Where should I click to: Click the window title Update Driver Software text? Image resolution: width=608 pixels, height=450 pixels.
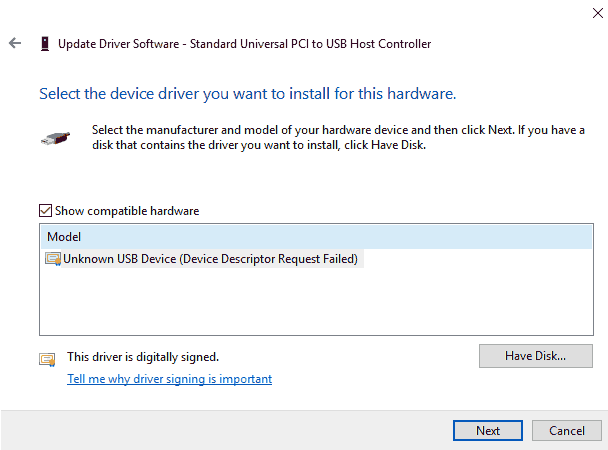point(119,44)
